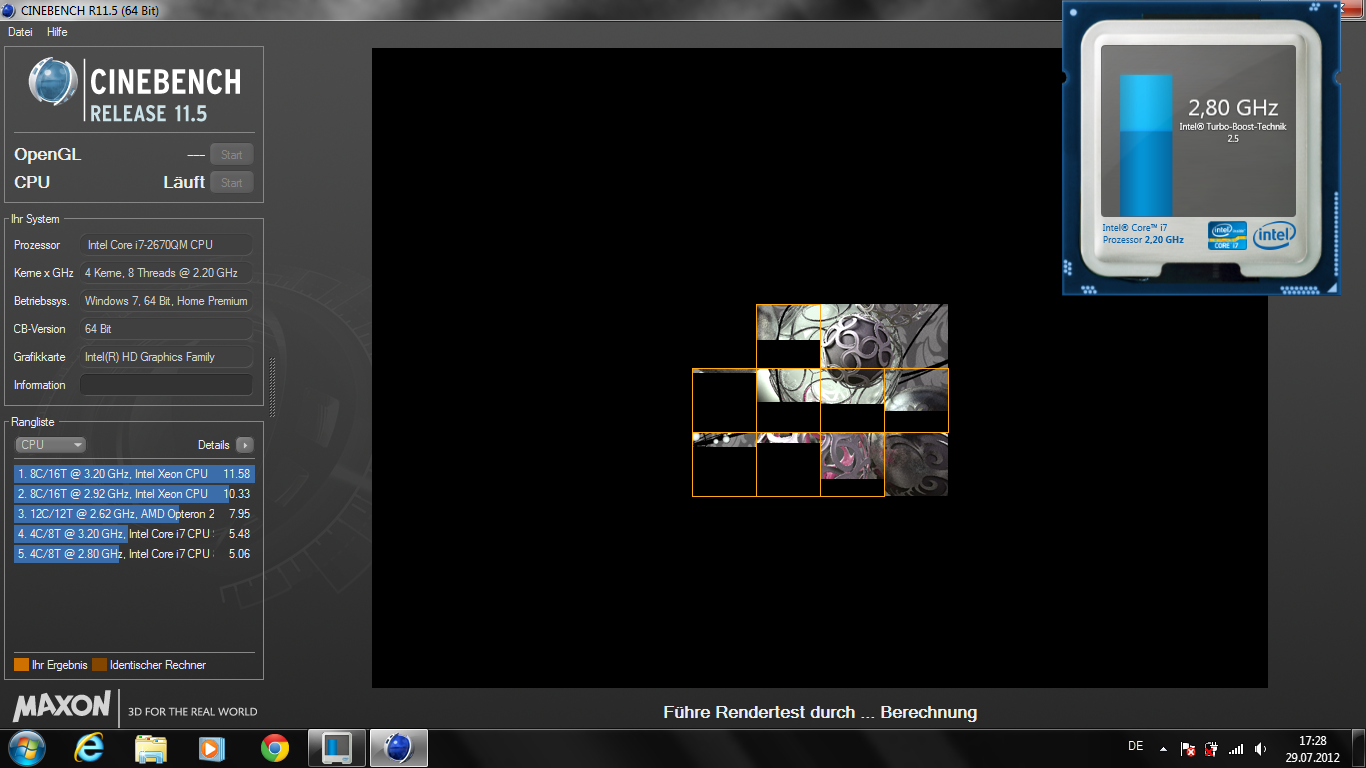This screenshot has width=1366, height=768.
Task: Click the volume speaker tray icon
Action: 1260,748
